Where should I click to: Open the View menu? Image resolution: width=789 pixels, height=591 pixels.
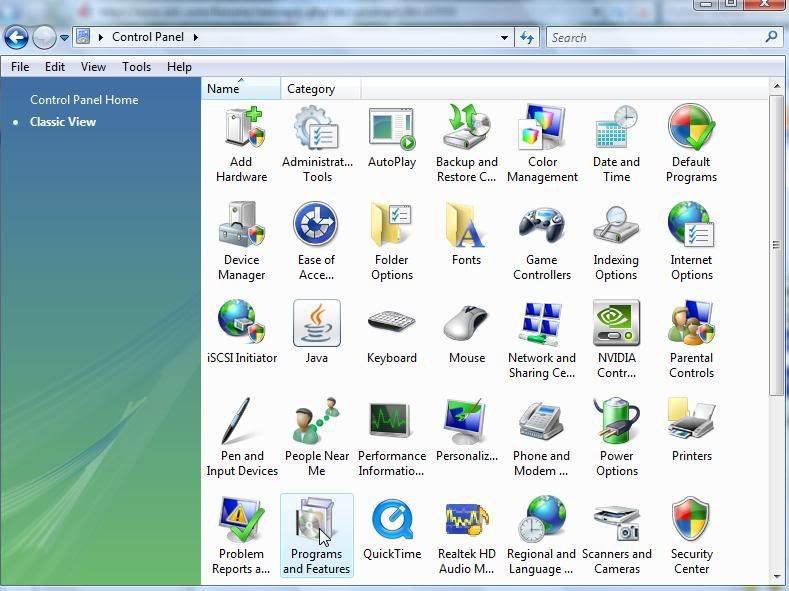93,67
